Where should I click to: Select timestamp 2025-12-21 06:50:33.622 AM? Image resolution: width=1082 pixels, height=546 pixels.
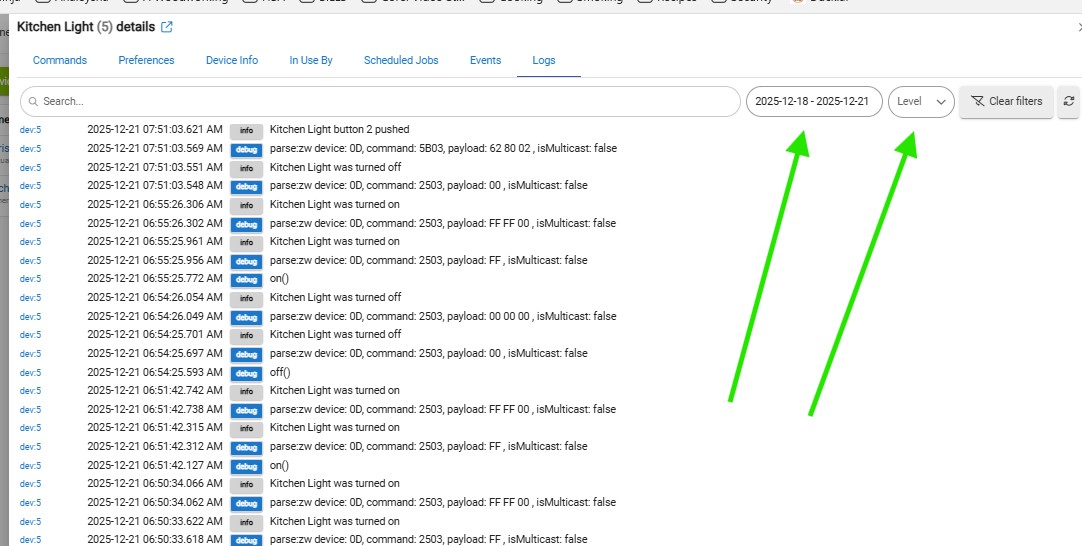pyautogui.click(x=155, y=521)
